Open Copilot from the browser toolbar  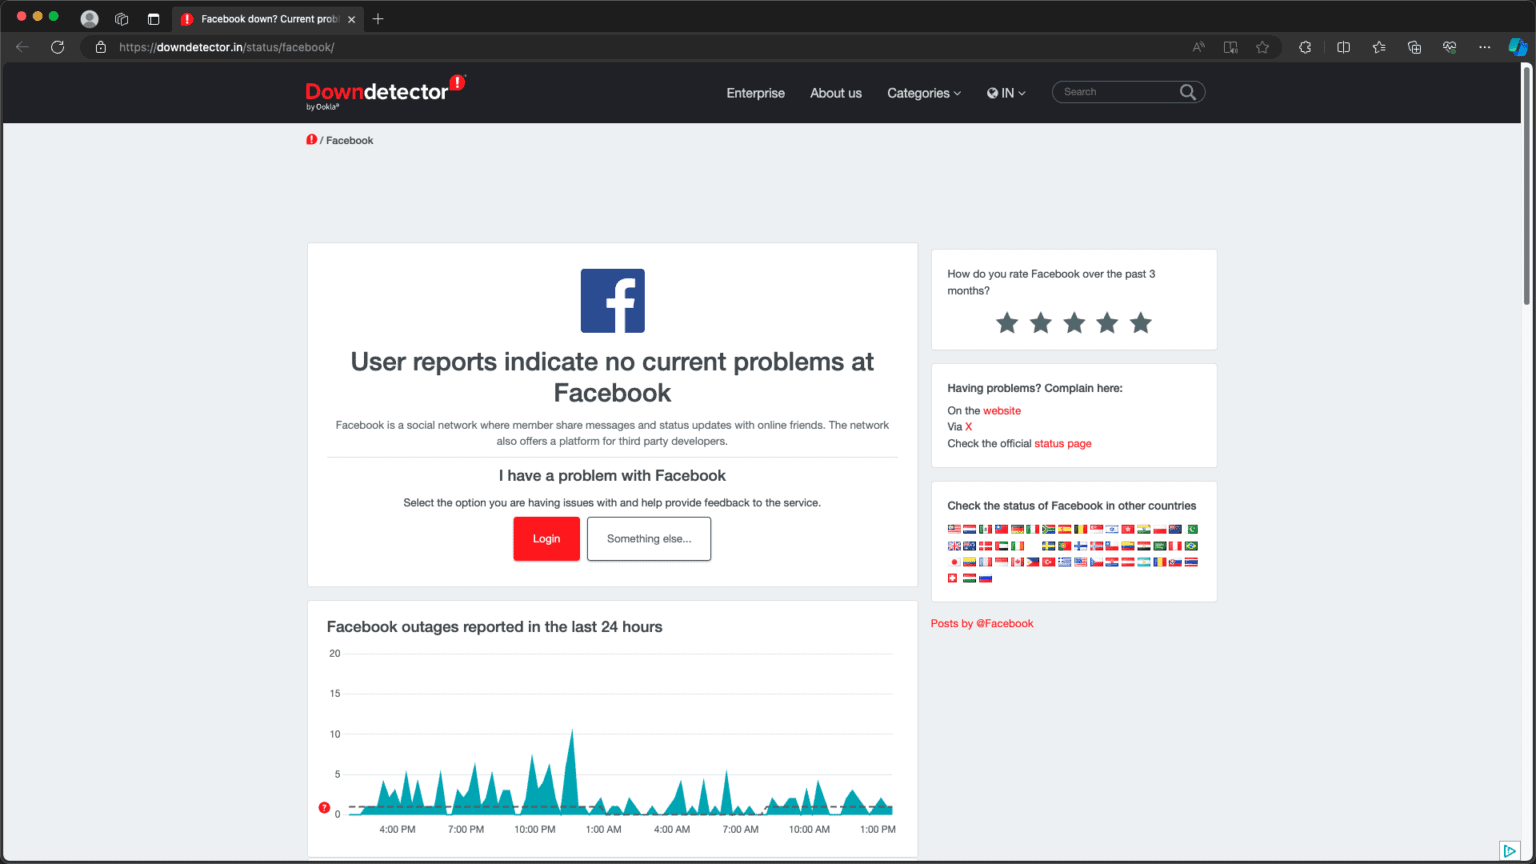pyautogui.click(x=1518, y=46)
